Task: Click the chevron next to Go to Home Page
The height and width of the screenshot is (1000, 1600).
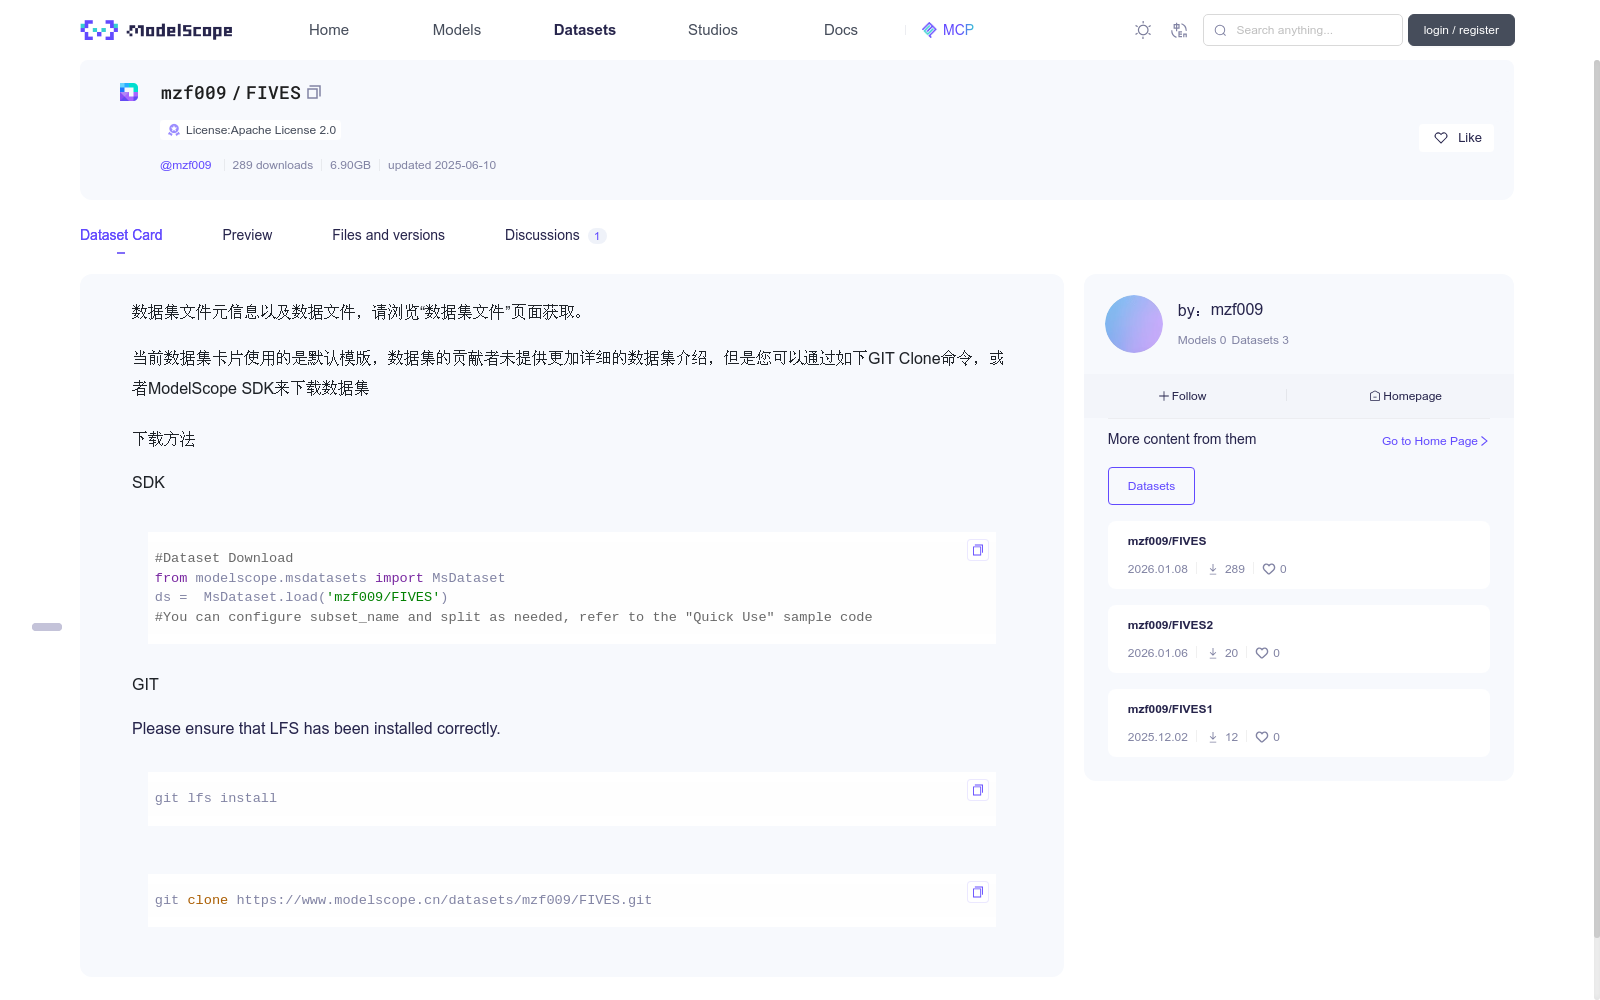Action: (x=1485, y=441)
